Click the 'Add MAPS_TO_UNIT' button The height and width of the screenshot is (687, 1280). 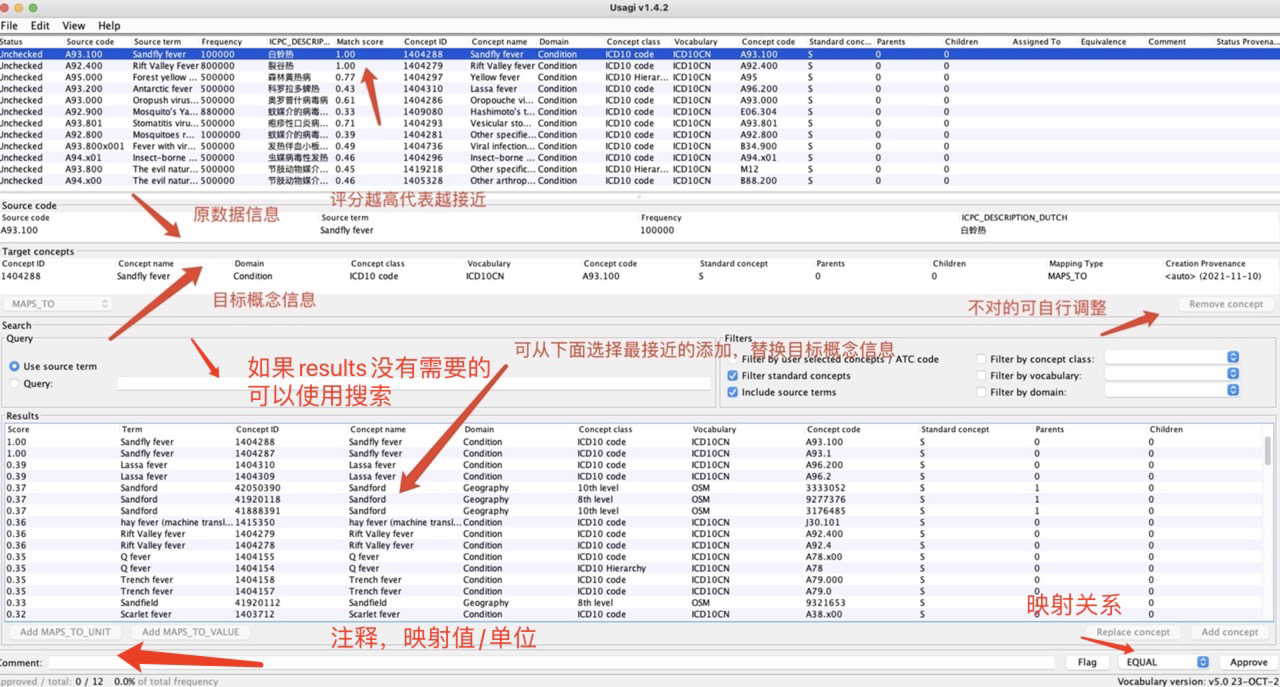[x=64, y=632]
